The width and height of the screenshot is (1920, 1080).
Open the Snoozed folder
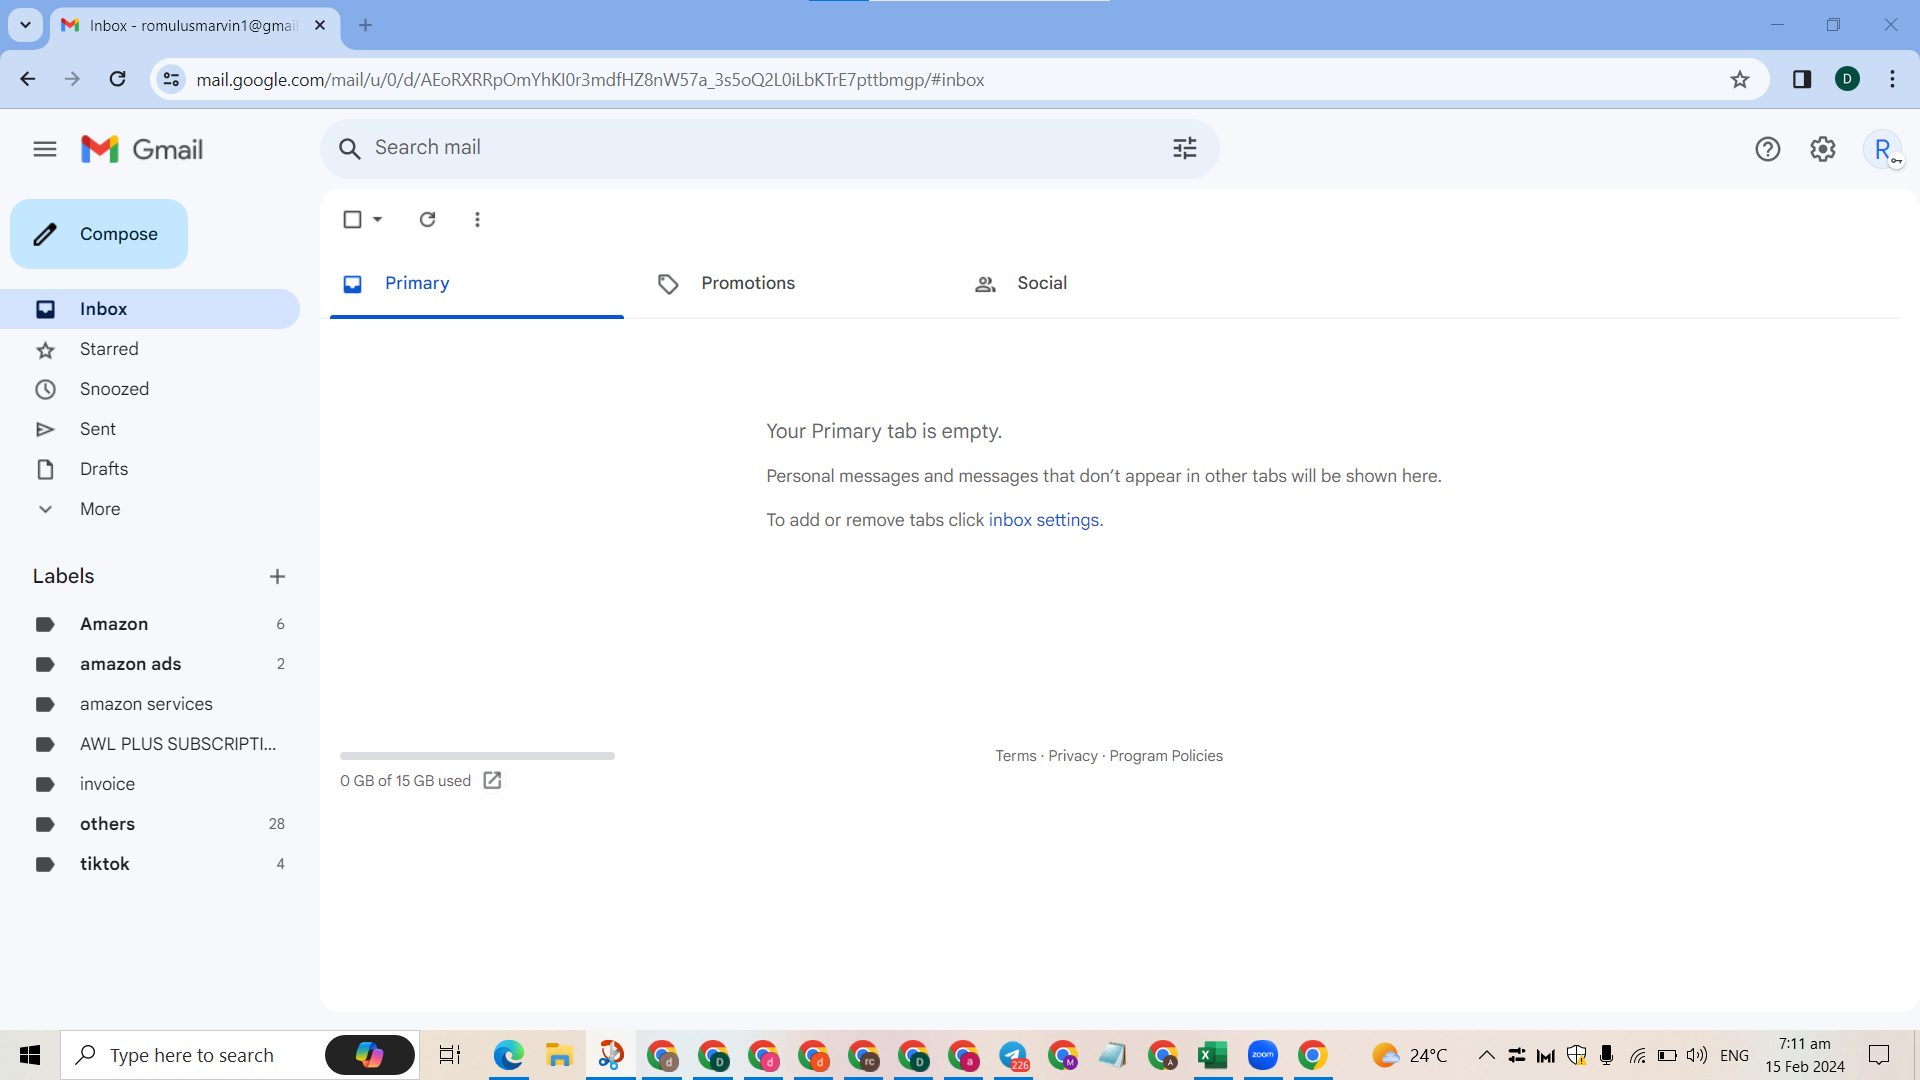pos(150,389)
